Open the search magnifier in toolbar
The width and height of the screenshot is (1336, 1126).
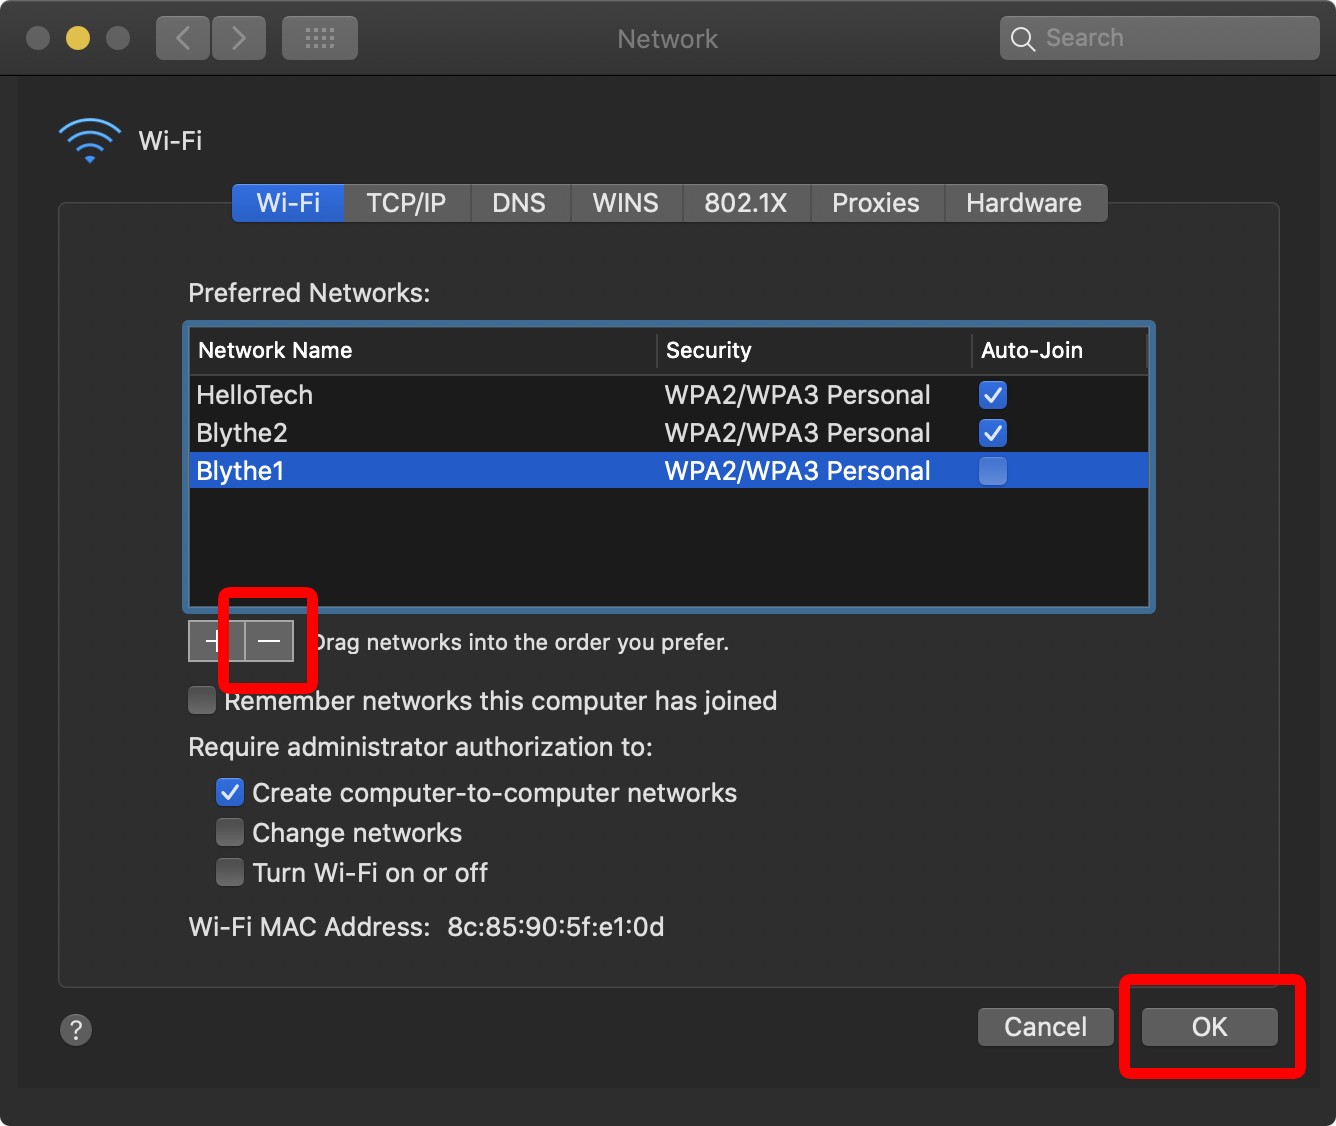[1022, 38]
